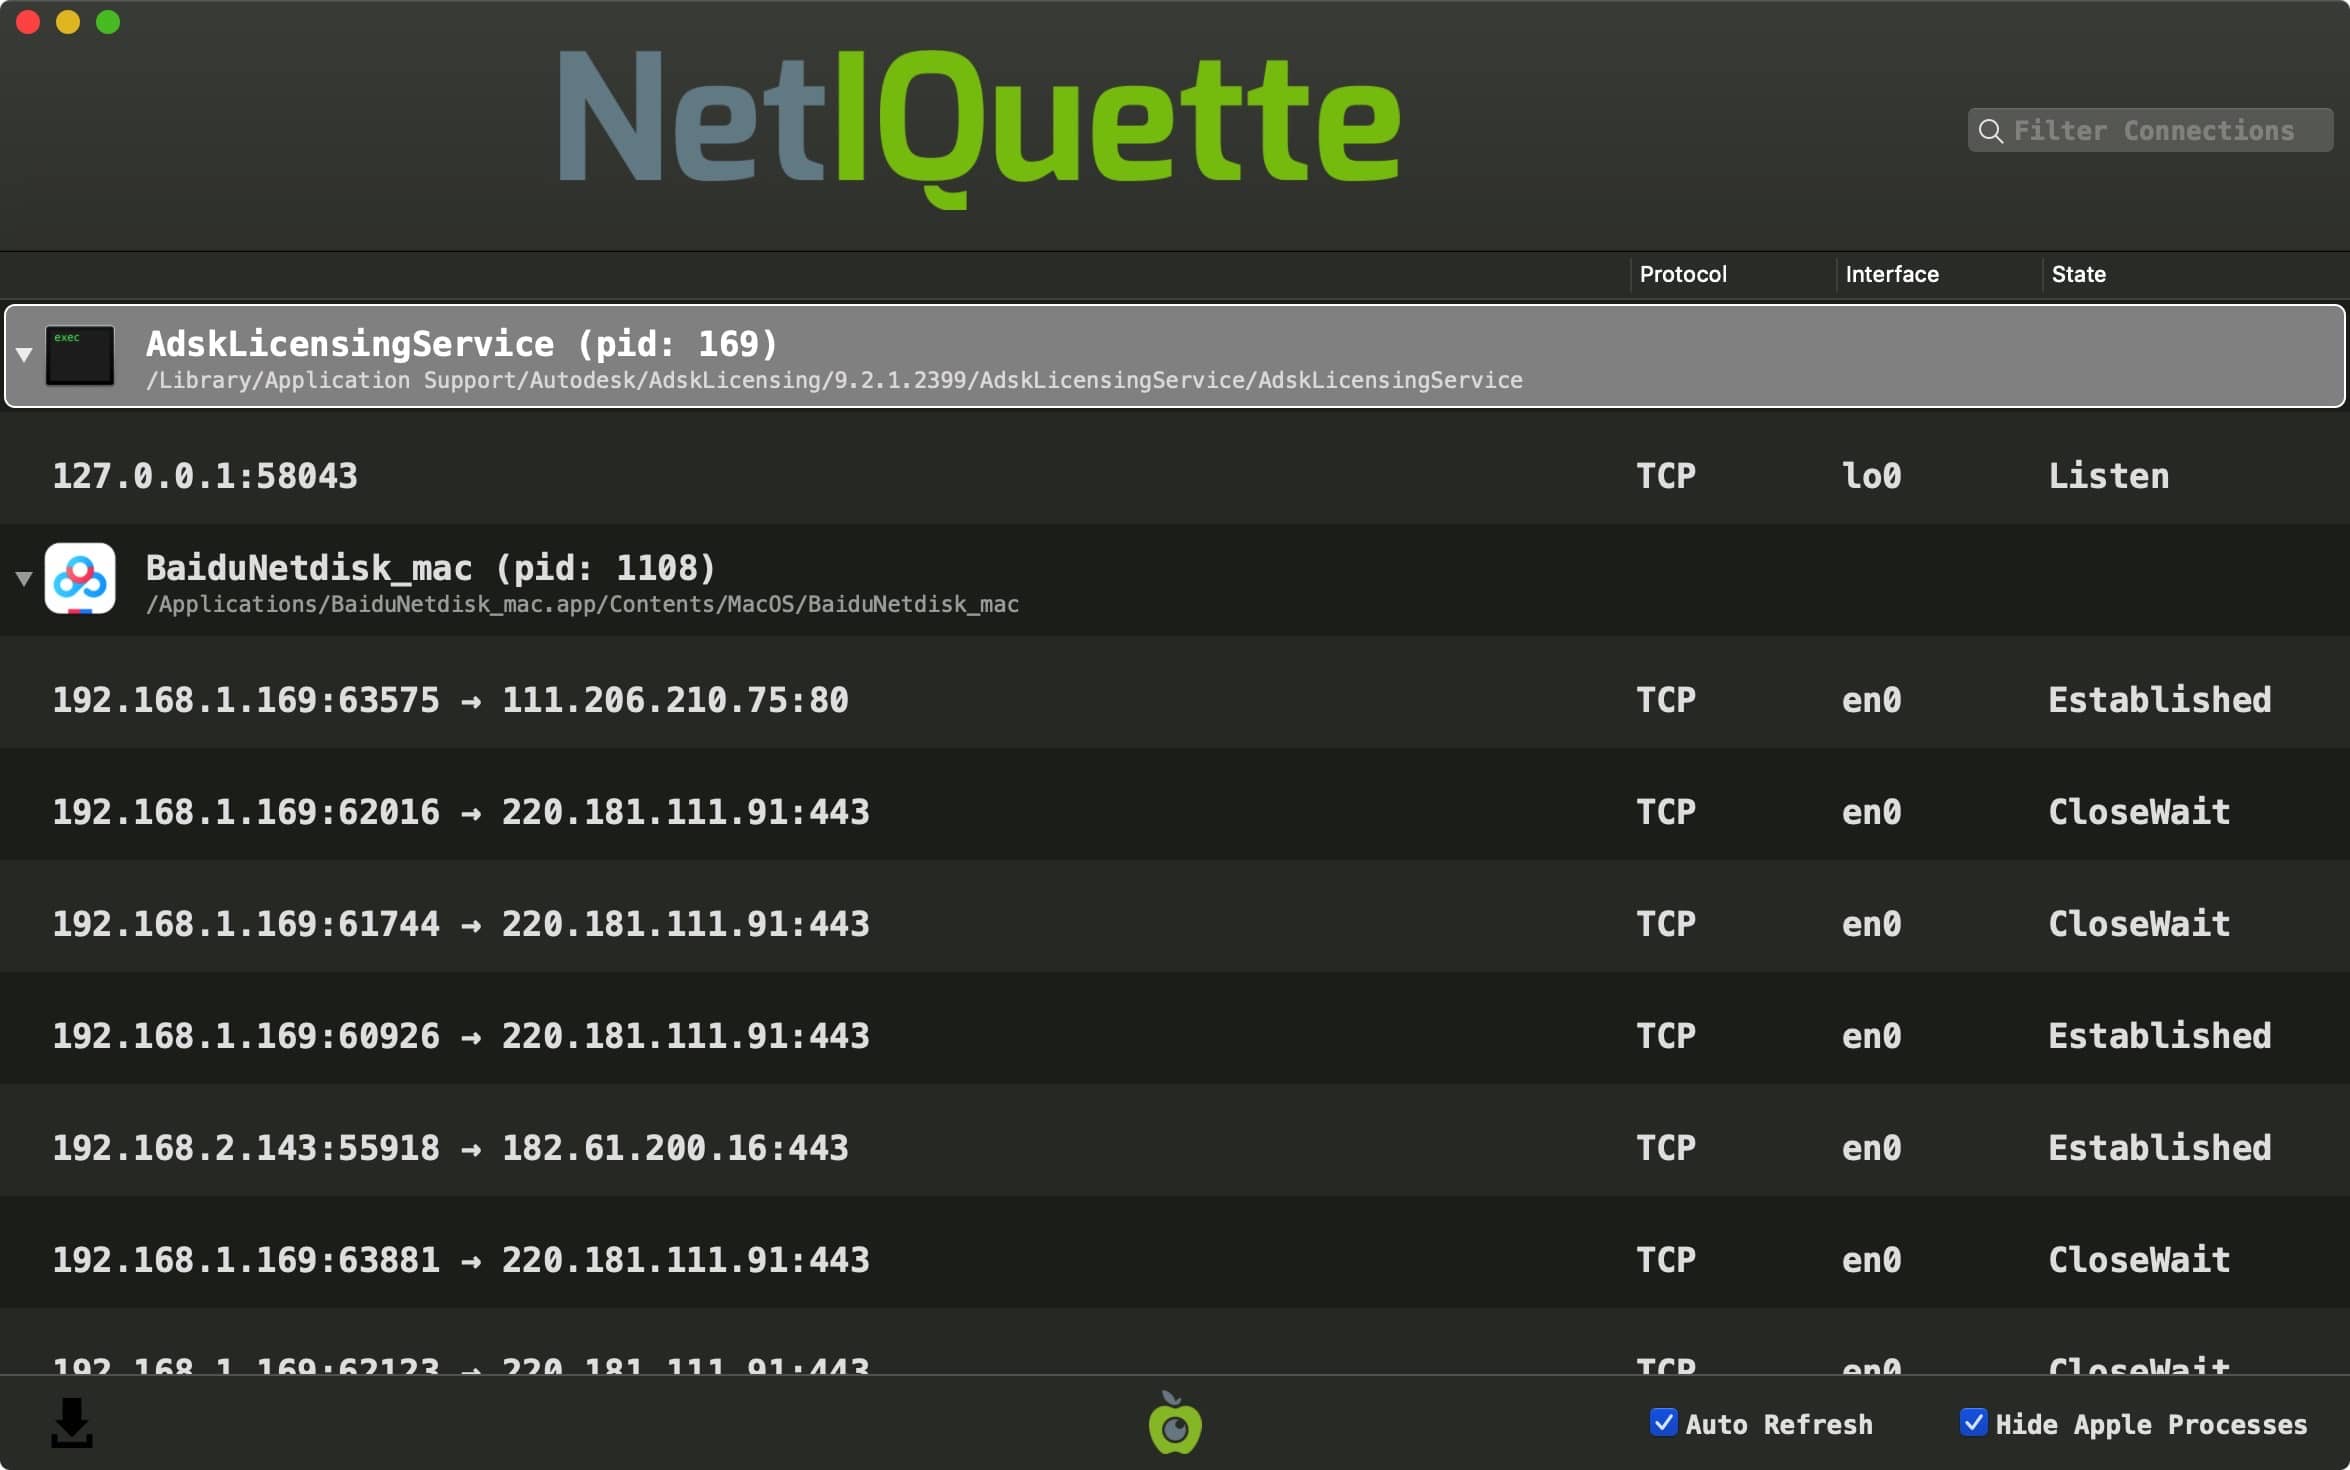Screen dimensions: 2350x1470
Task: Toggle the Auto Refresh checkbox
Action: click(1663, 1422)
